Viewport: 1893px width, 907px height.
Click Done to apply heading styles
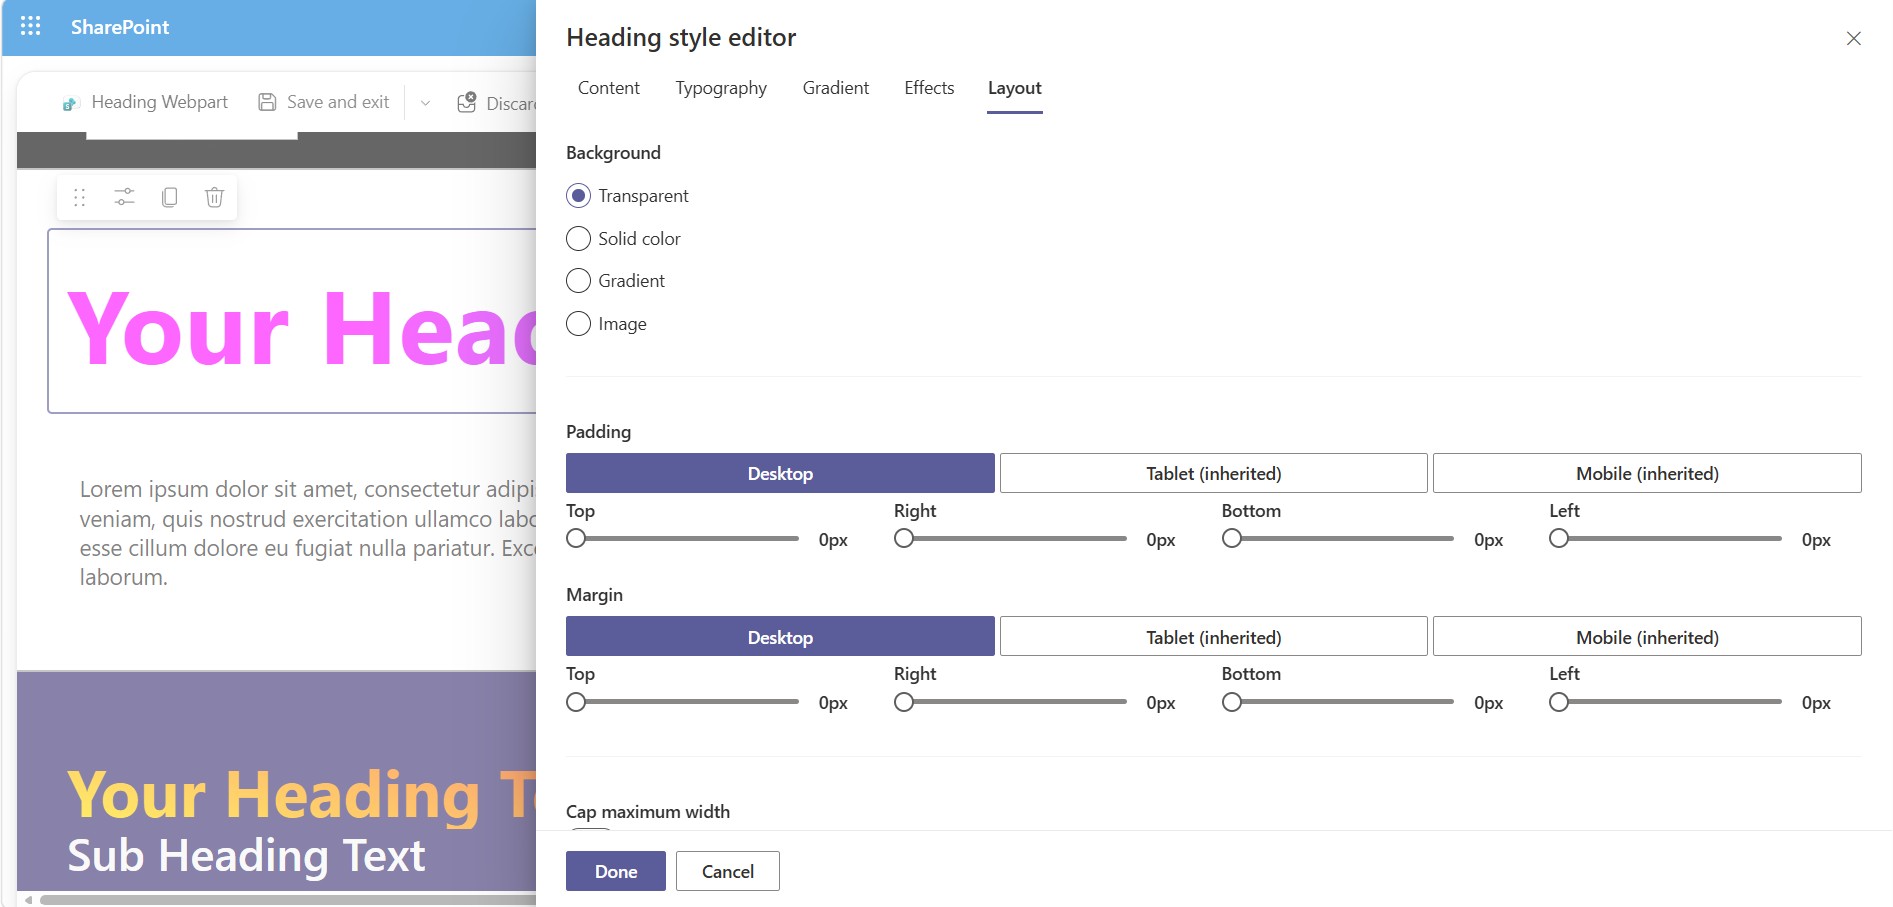(616, 871)
